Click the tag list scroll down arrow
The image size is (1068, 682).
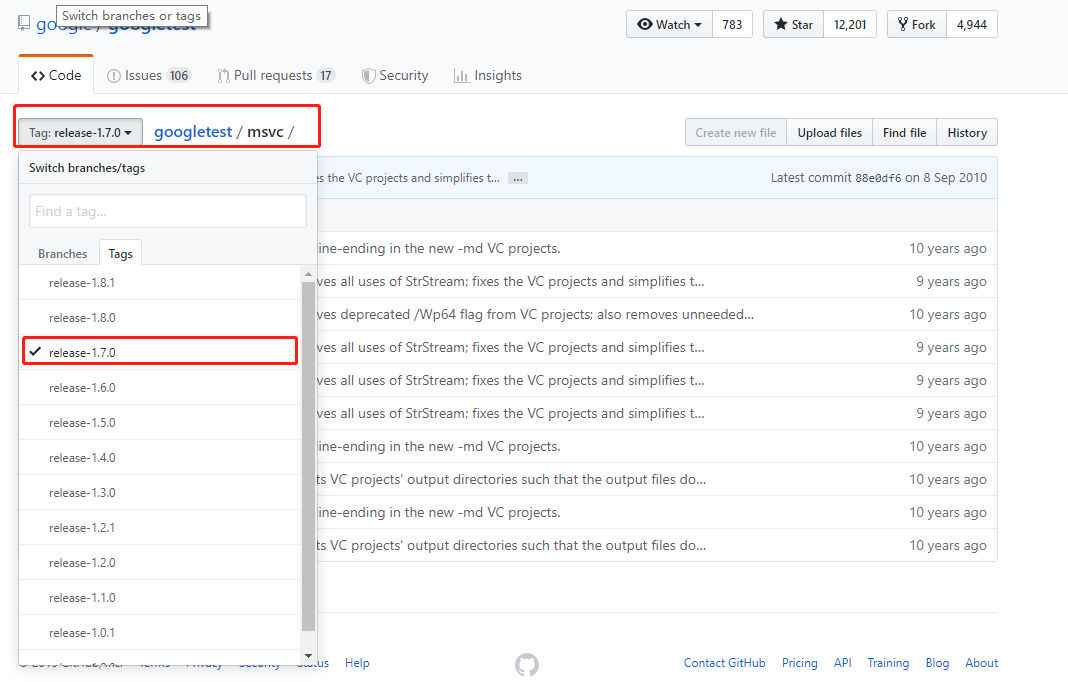[308, 655]
